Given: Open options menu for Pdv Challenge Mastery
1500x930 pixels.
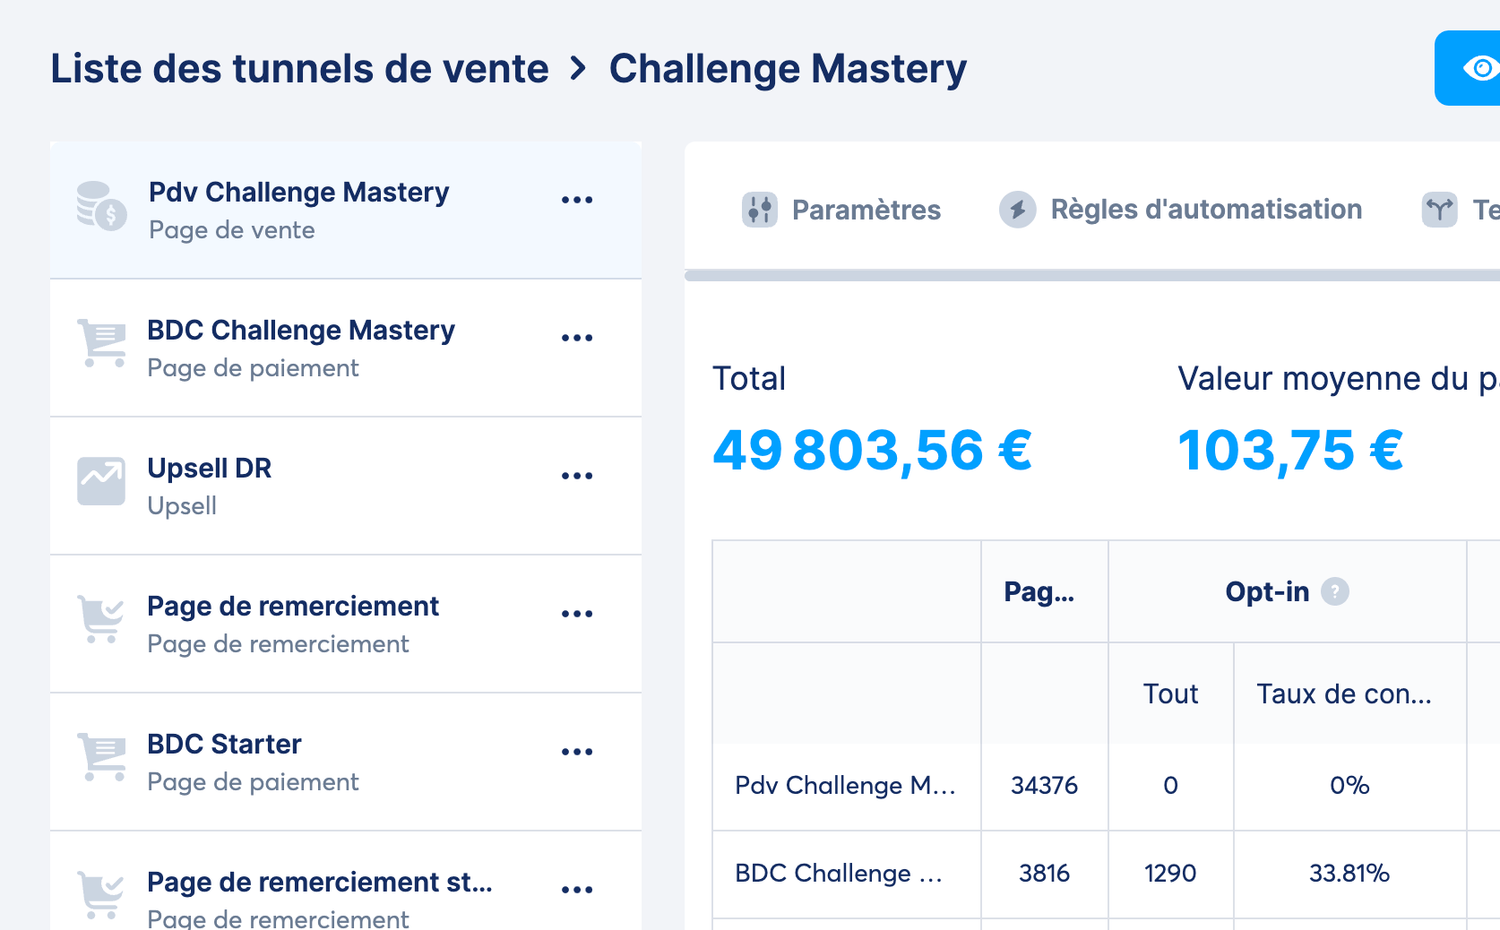Looking at the screenshot, I should click(x=577, y=200).
